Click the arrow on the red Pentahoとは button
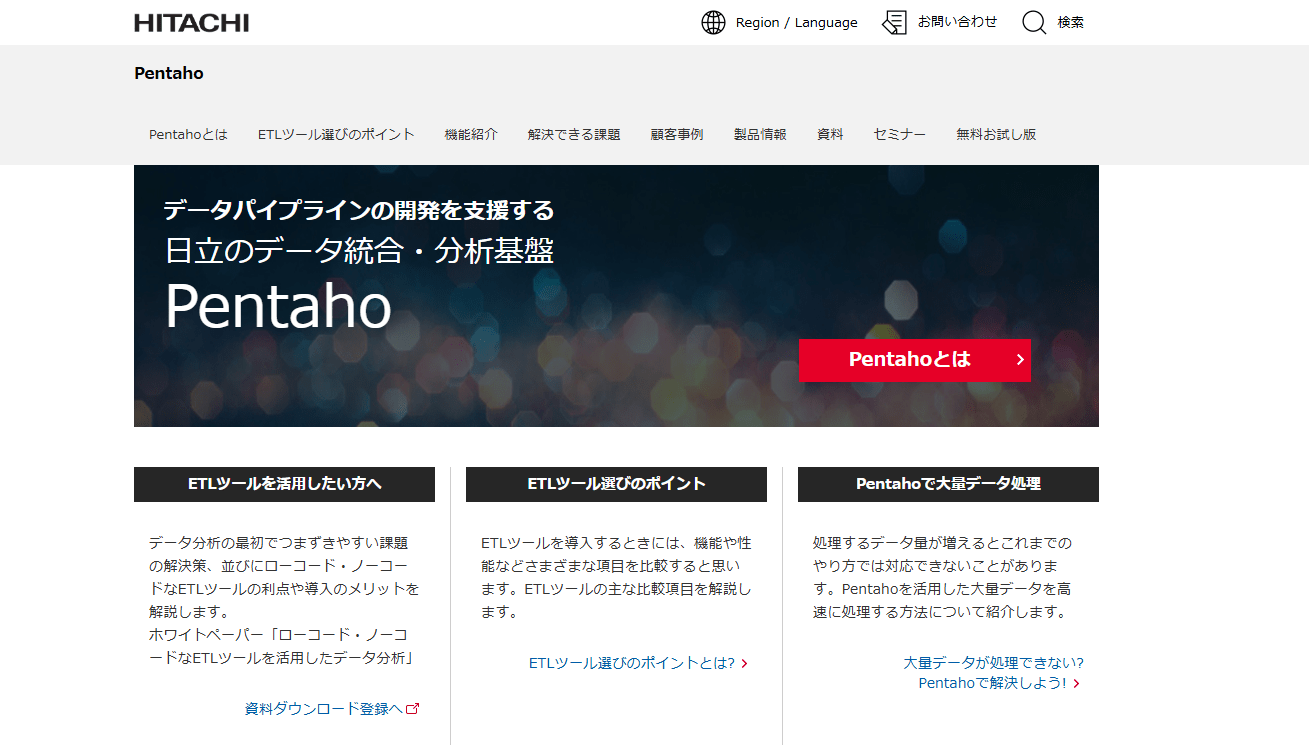This screenshot has width=1309, height=748. point(1019,360)
